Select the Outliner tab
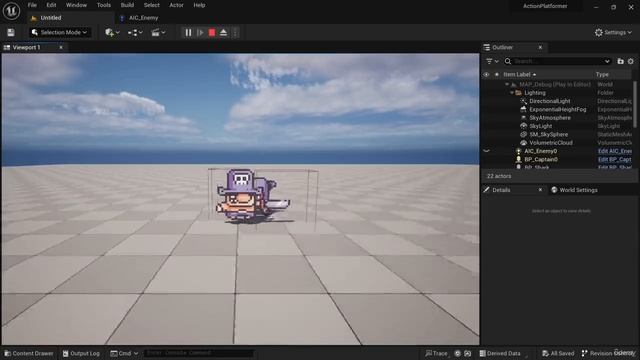This screenshot has height=360, width=640. (x=503, y=47)
